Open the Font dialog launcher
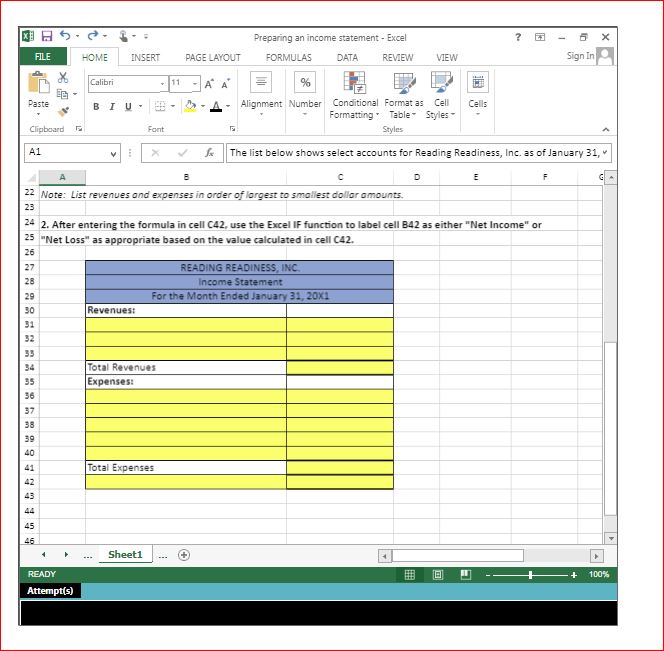Viewport: 664px width, 651px height. point(232,129)
